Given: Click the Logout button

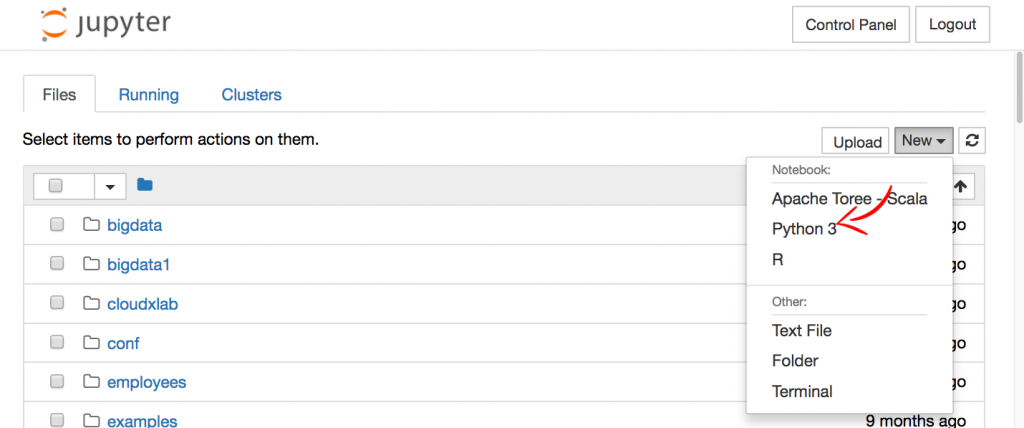Looking at the screenshot, I should pyautogui.click(x=952, y=25).
